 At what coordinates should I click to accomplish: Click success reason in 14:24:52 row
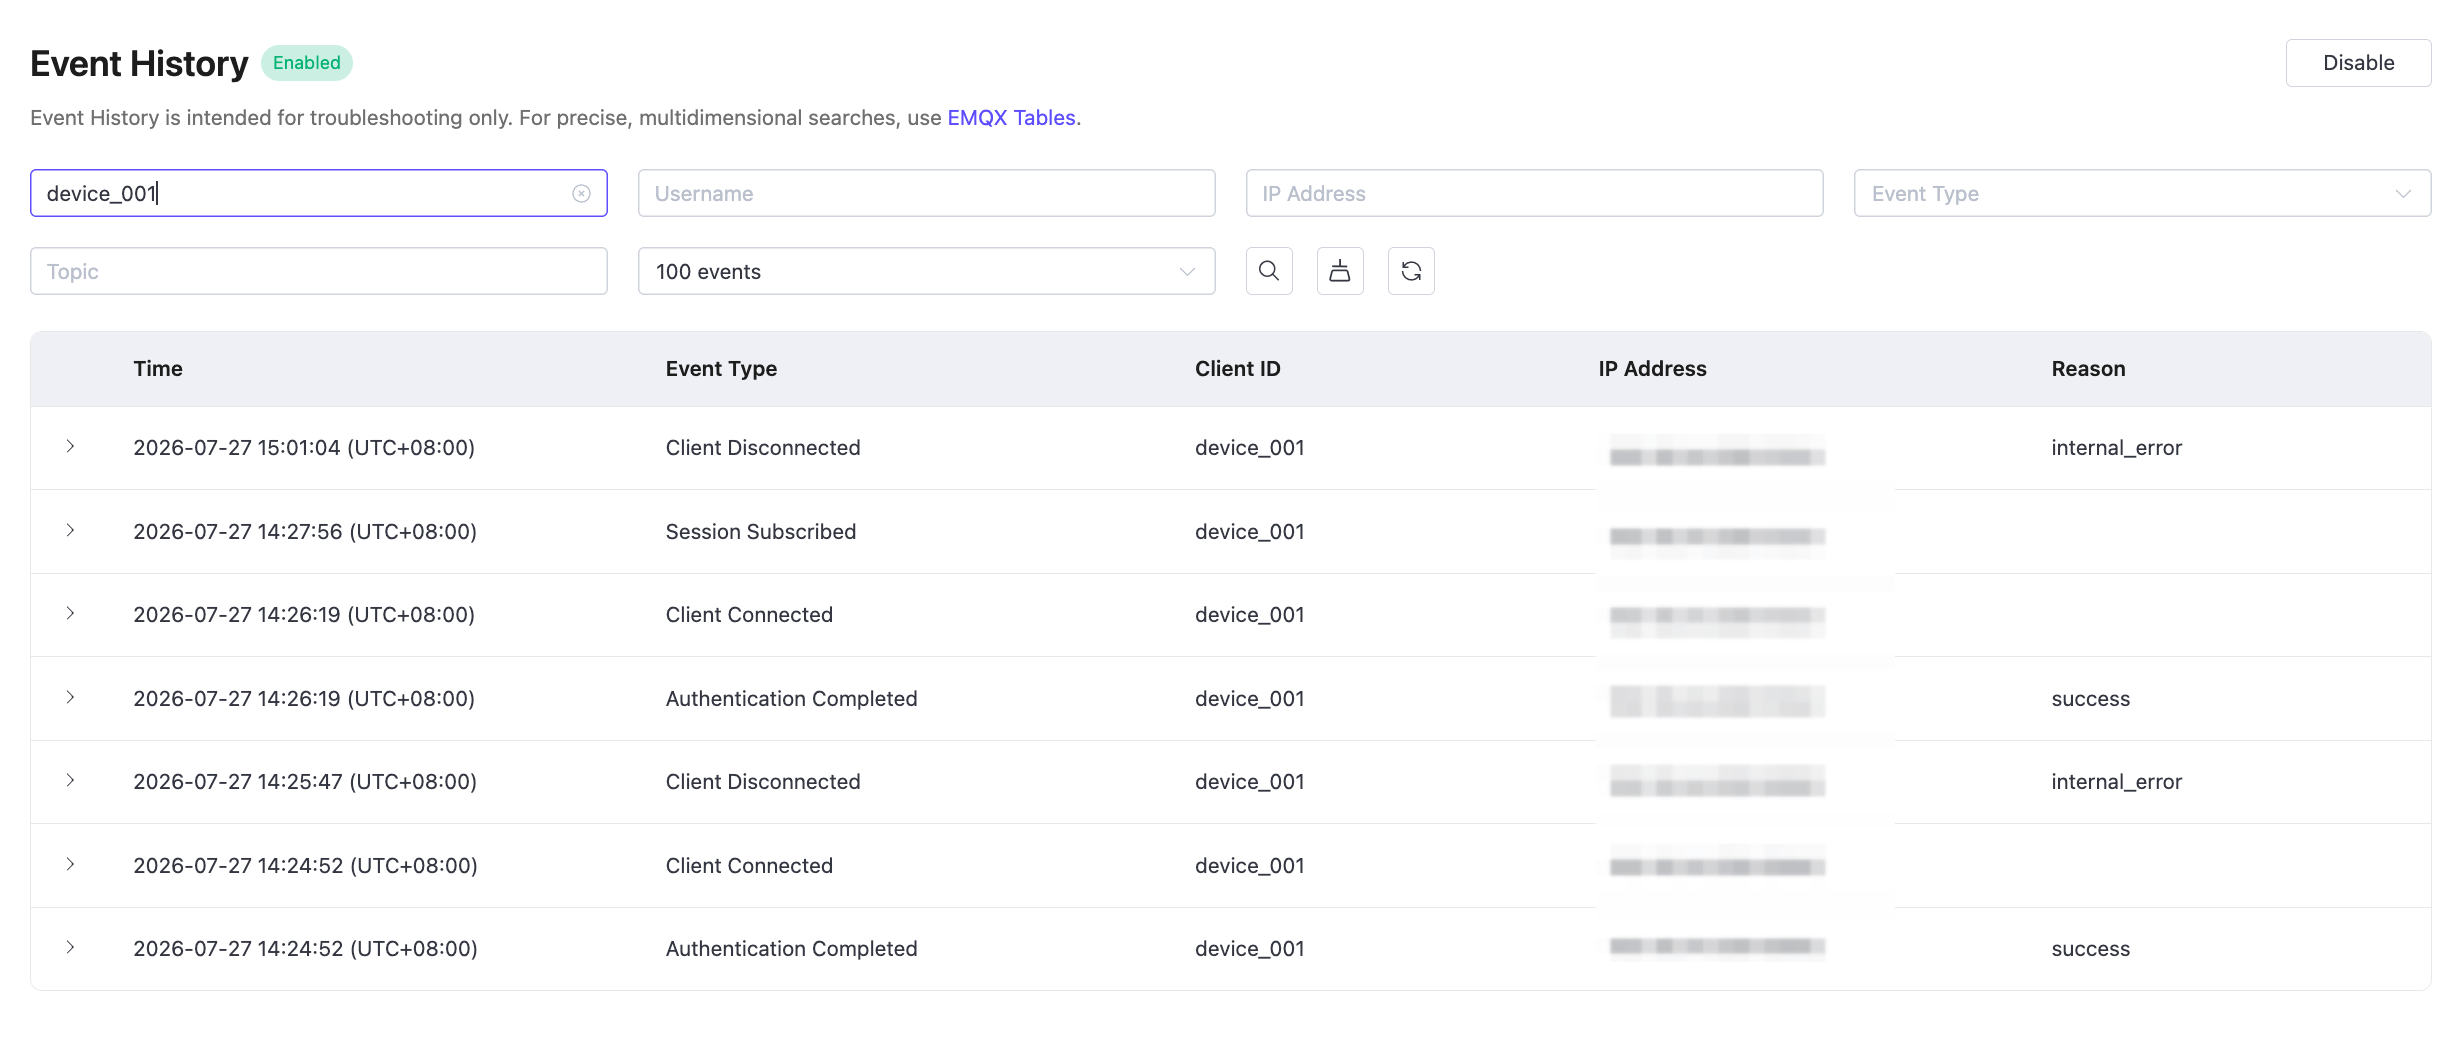click(2090, 949)
